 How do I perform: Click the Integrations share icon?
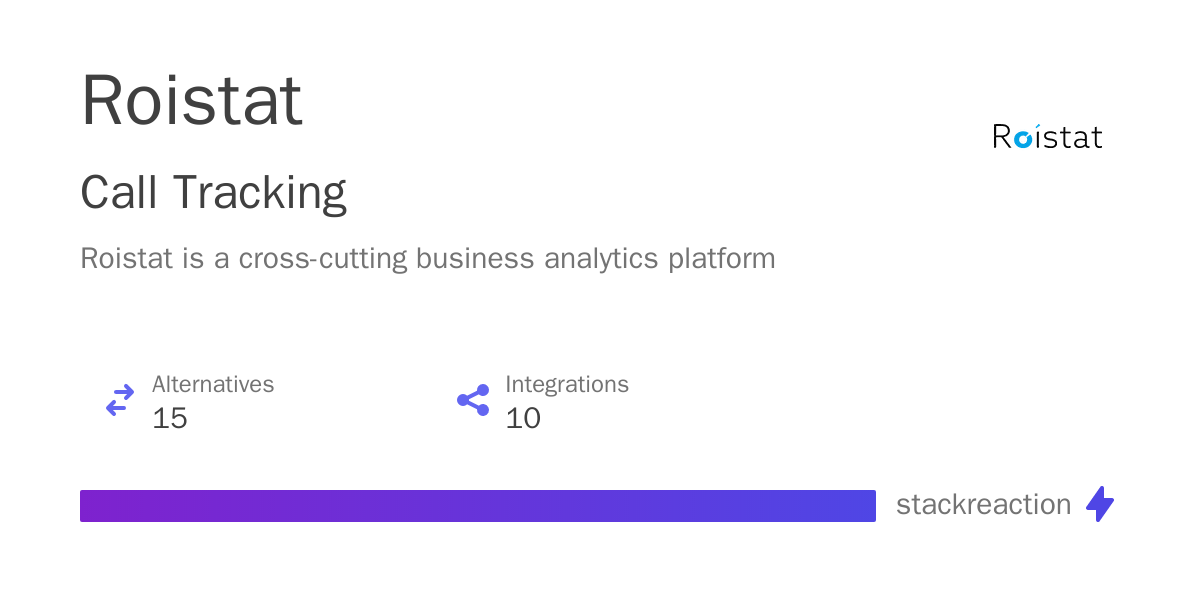tap(473, 401)
